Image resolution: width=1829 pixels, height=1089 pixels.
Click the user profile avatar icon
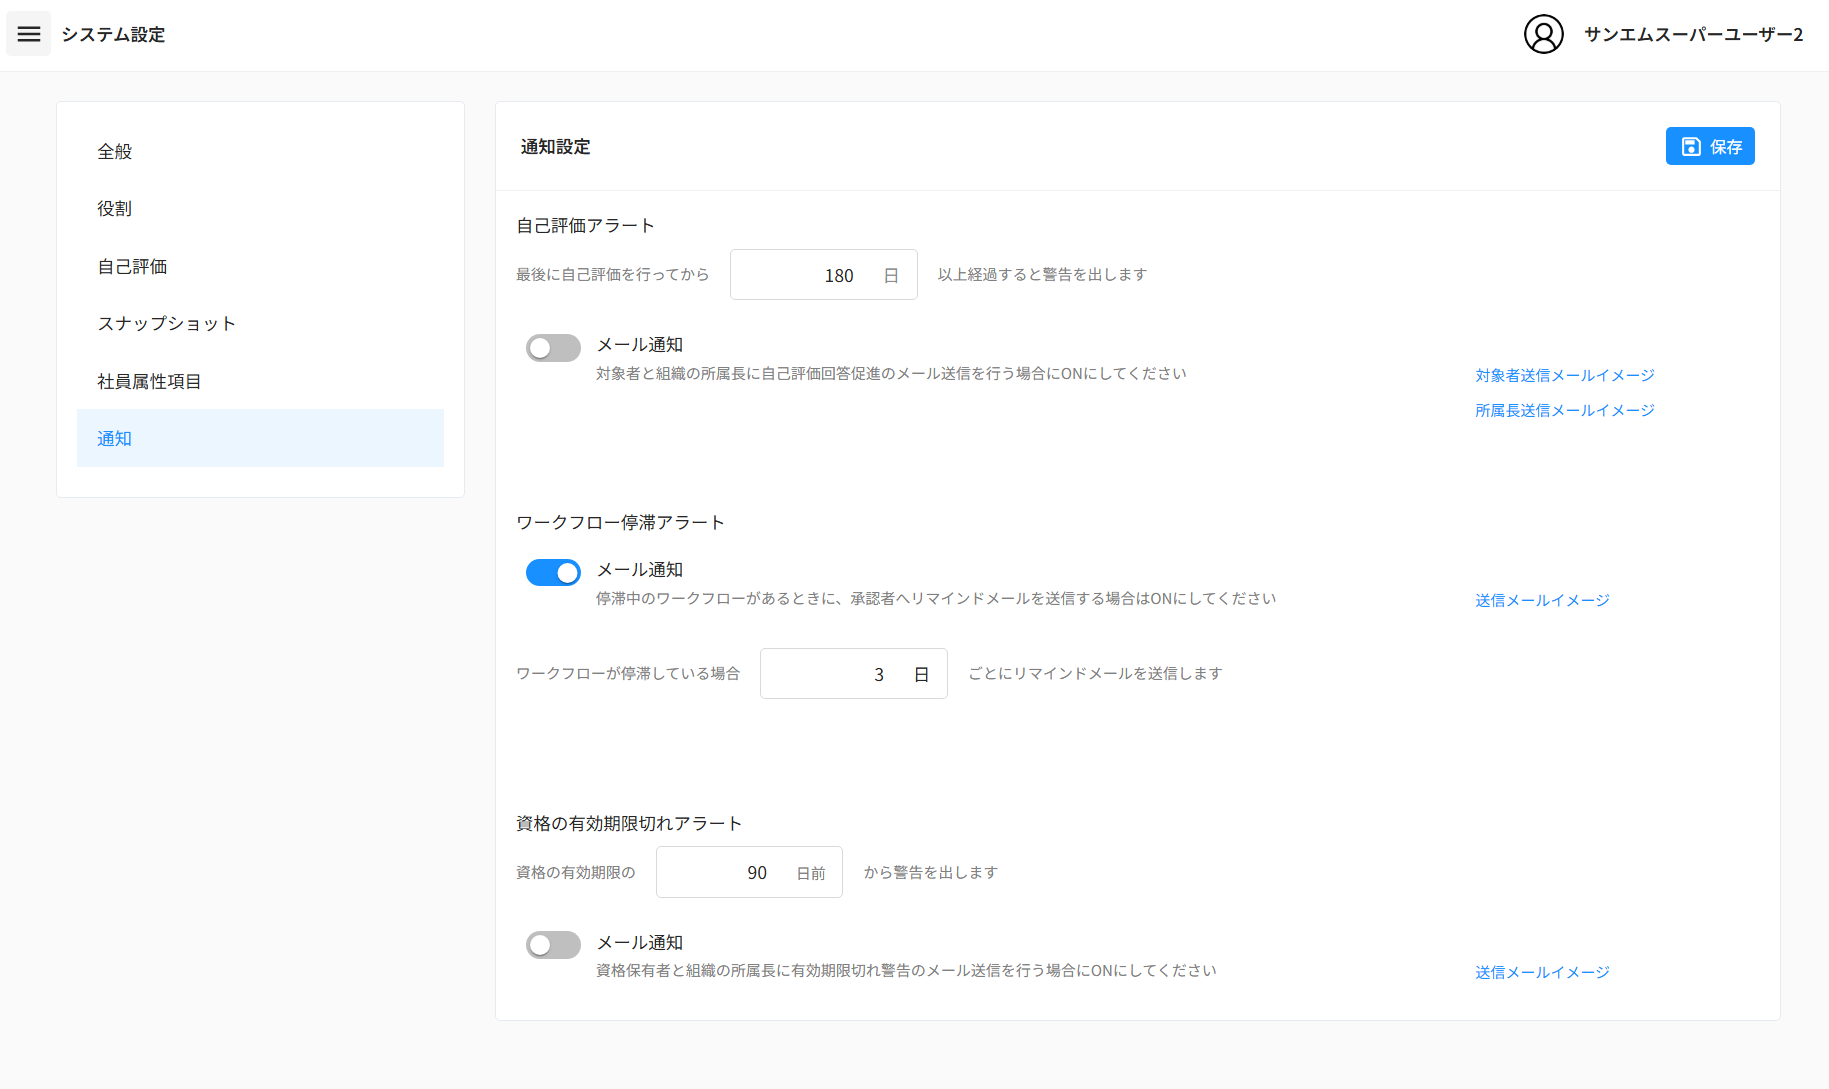click(1543, 34)
